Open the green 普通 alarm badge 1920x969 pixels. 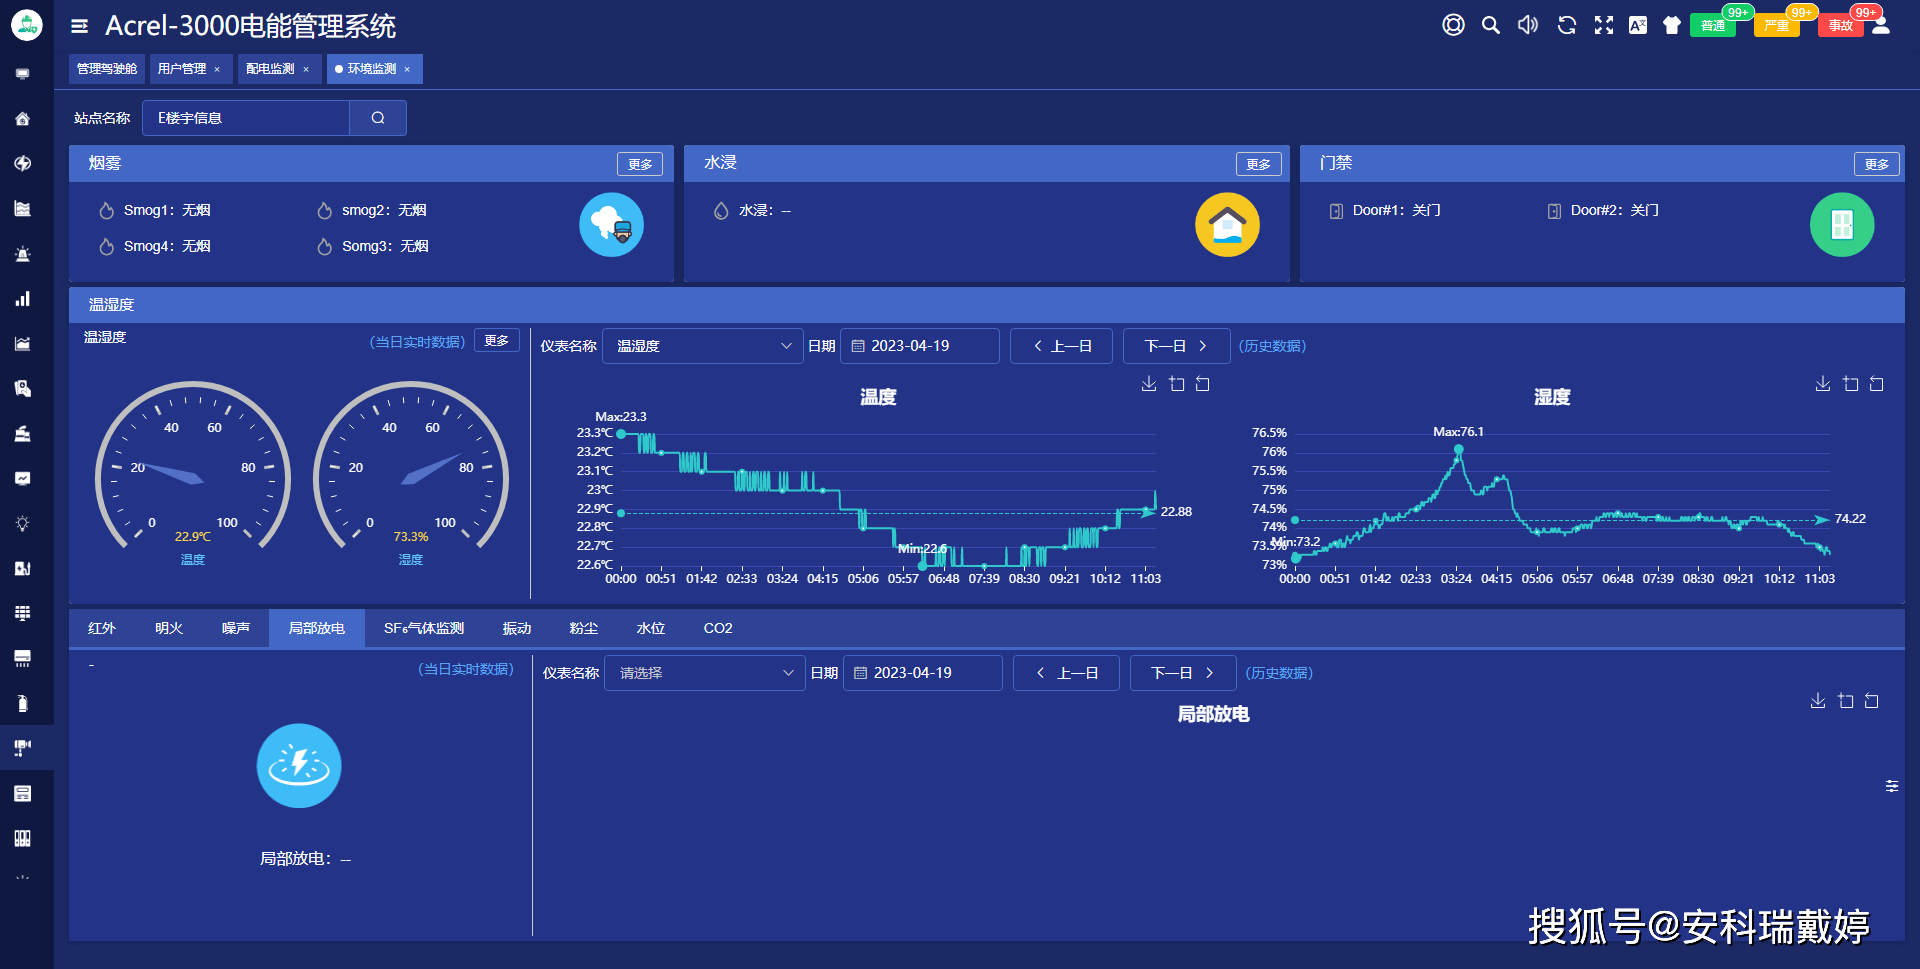pyautogui.click(x=1713, y=26)
